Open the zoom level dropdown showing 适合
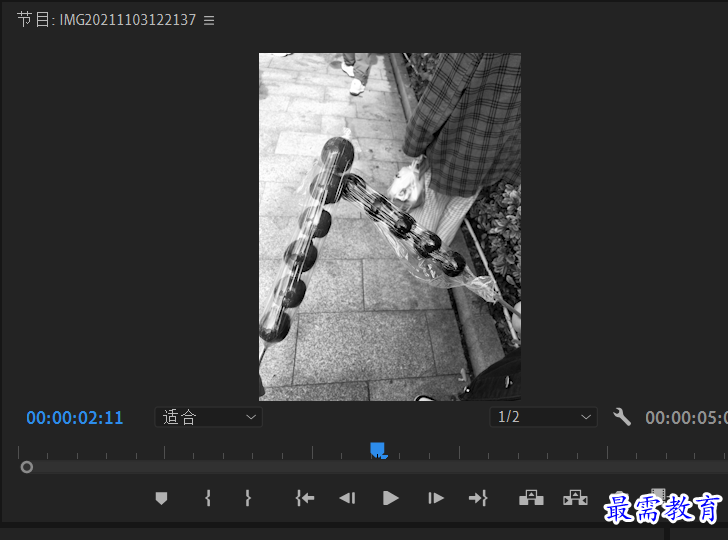This screenshot has height=540, width=728. click(x=208, y=417)
